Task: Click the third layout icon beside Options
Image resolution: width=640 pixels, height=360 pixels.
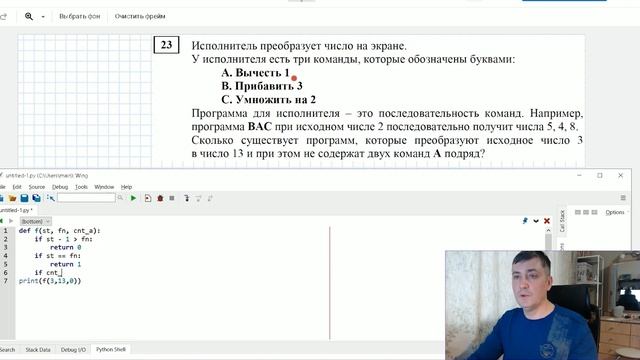Action: [594, 212]
